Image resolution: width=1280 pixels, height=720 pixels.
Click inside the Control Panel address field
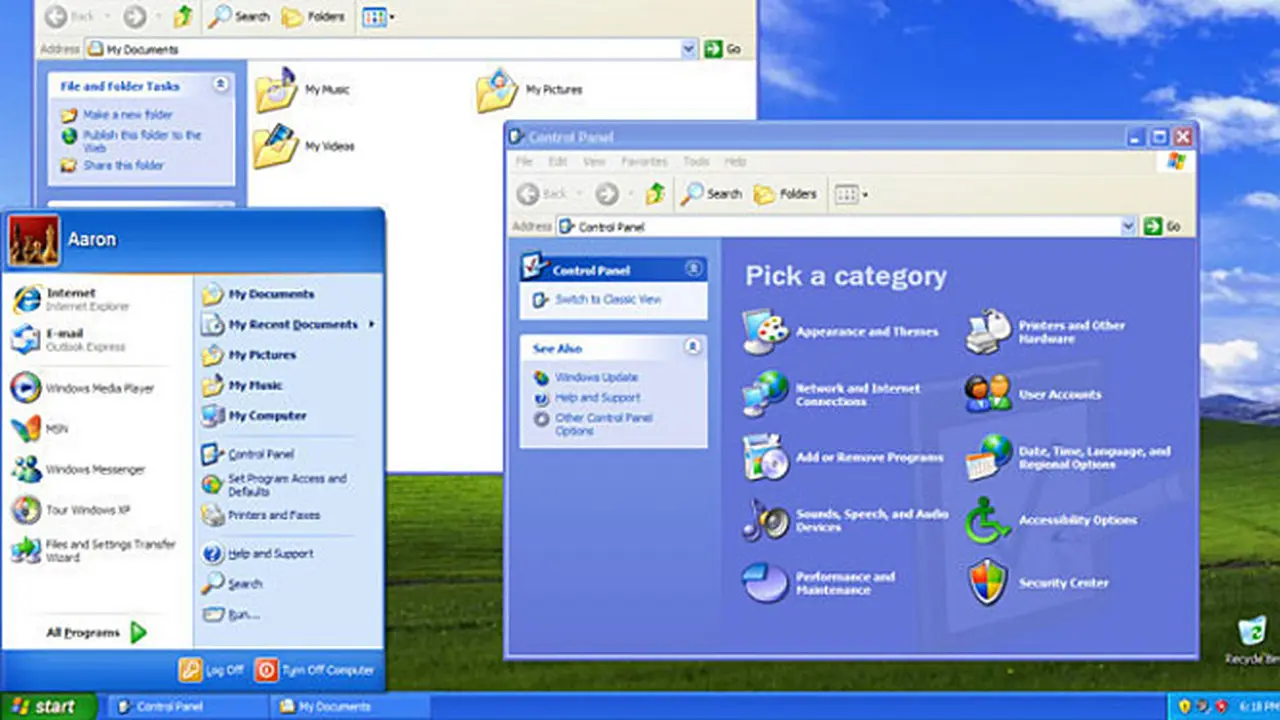[838, 227]
